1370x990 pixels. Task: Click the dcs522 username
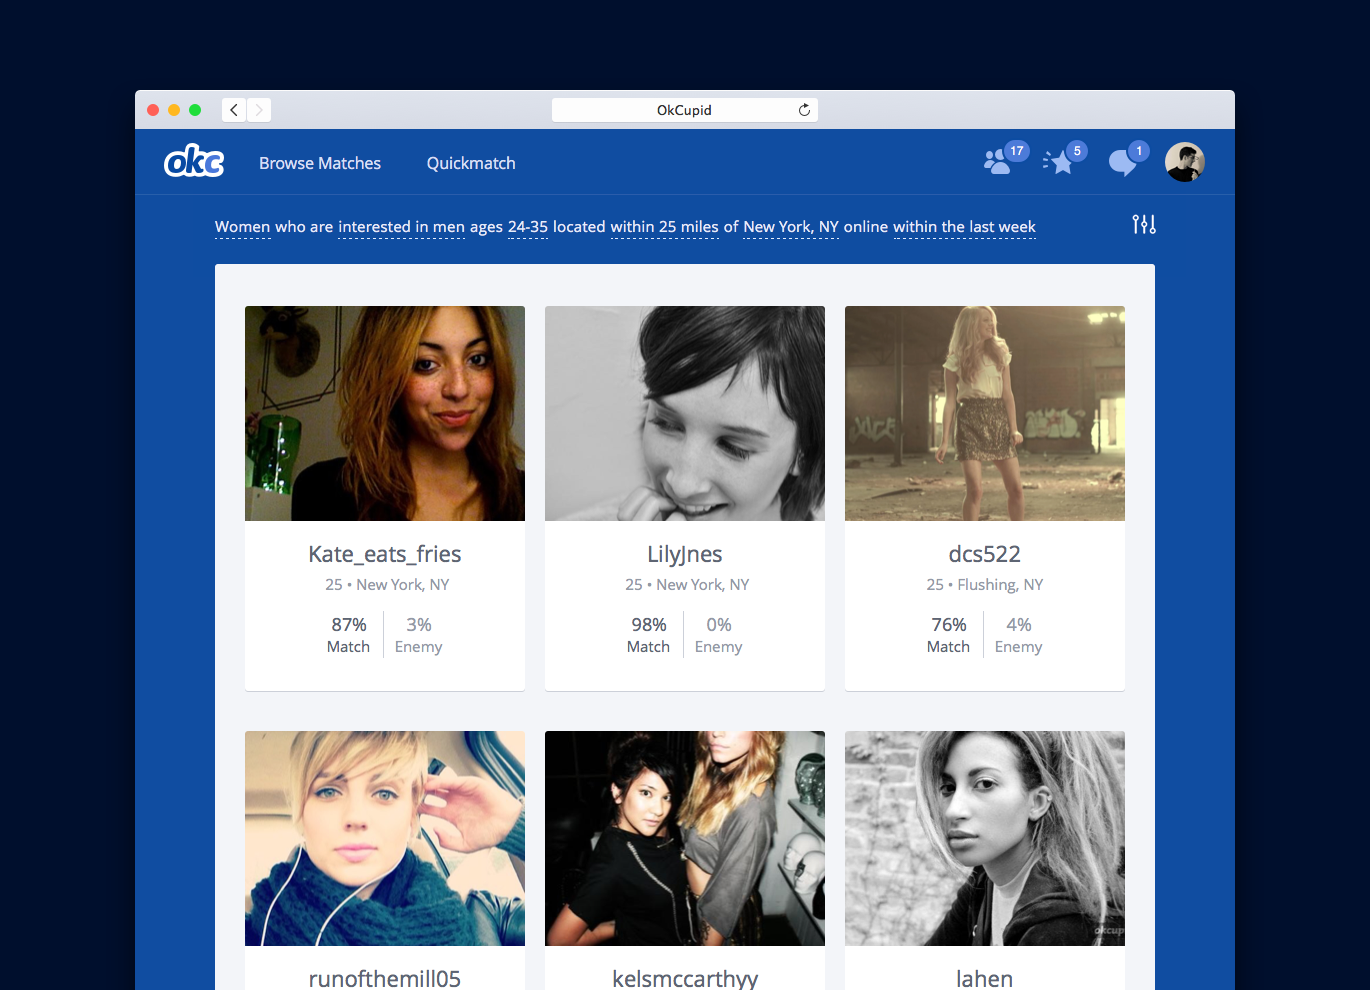985,554
